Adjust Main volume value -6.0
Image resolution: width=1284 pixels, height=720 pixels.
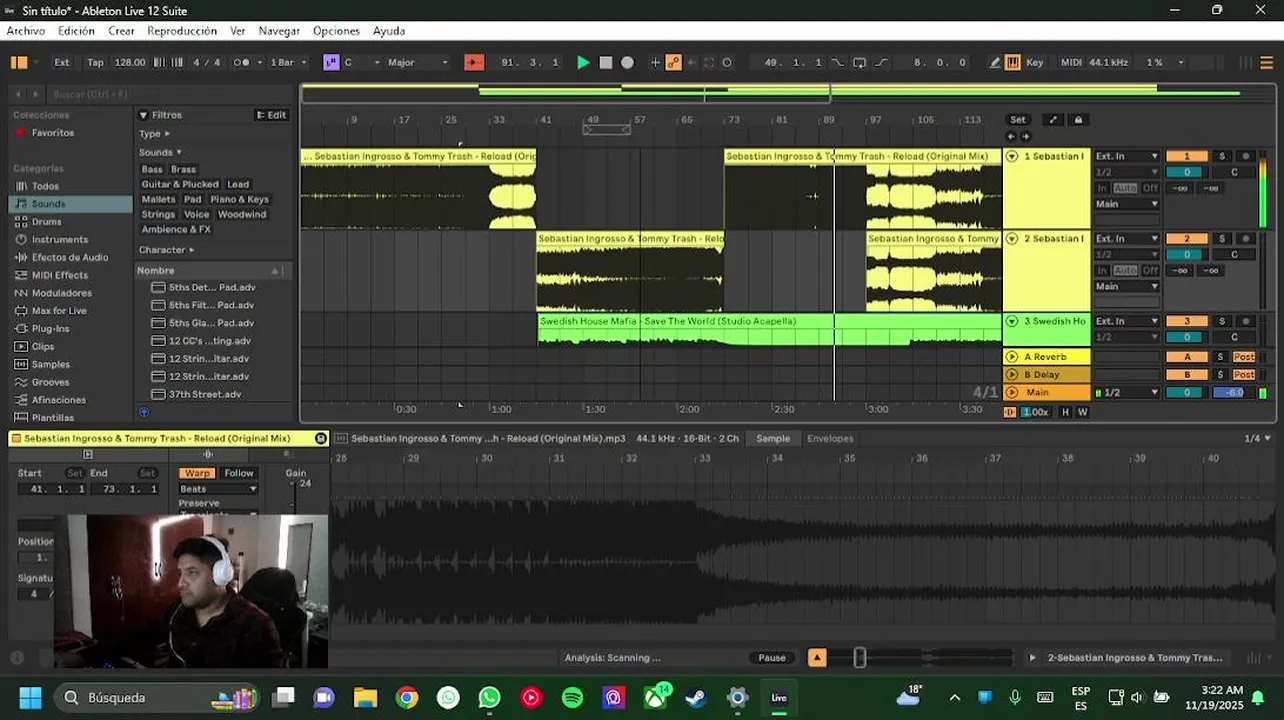coord(1234,393)
